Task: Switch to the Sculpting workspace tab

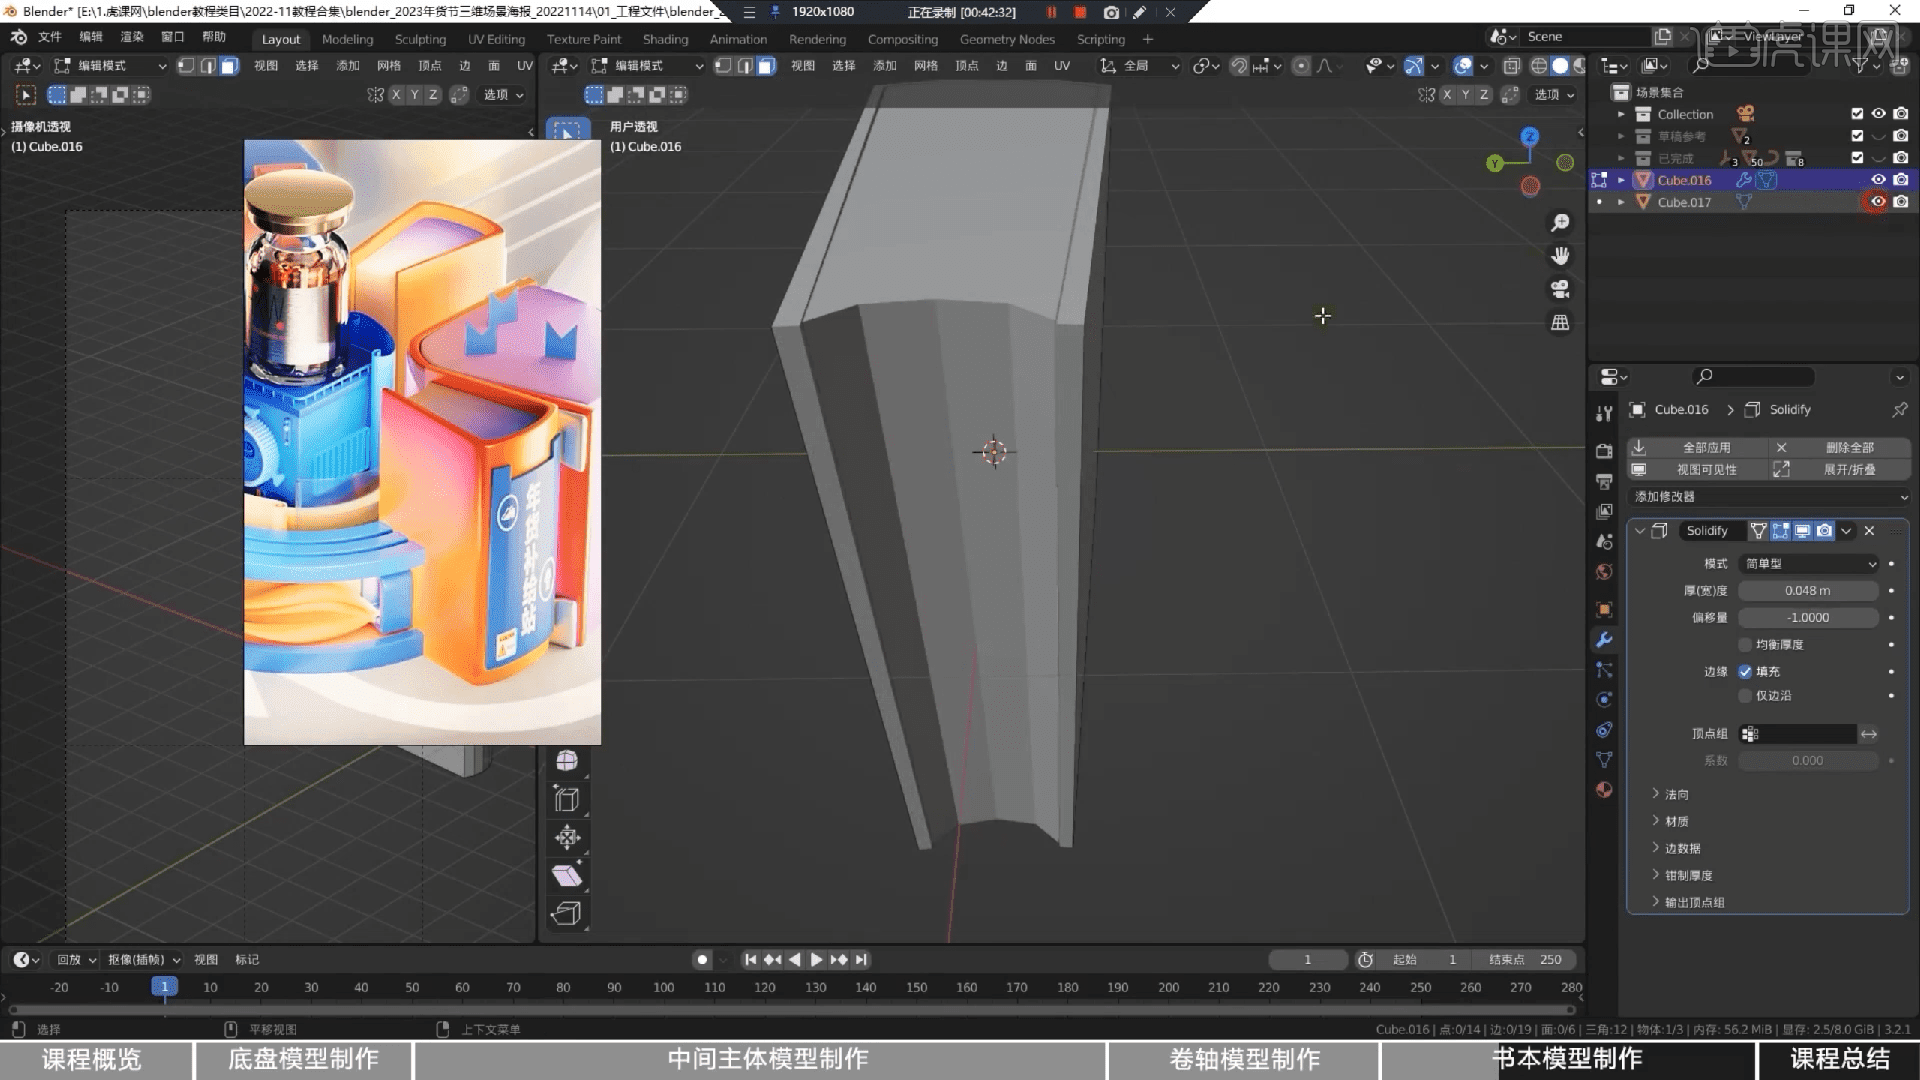Action: (x=420, y=39)
